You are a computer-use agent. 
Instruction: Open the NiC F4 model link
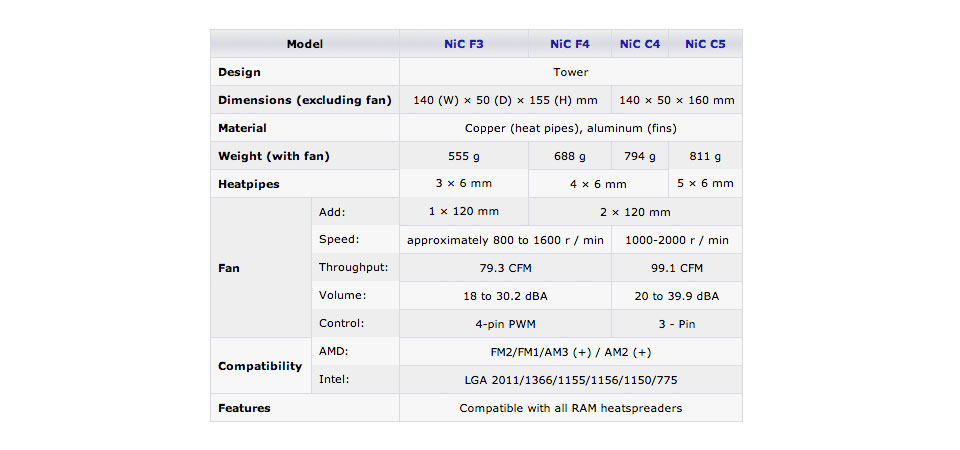pyautogui.click(x=569, y=44)
